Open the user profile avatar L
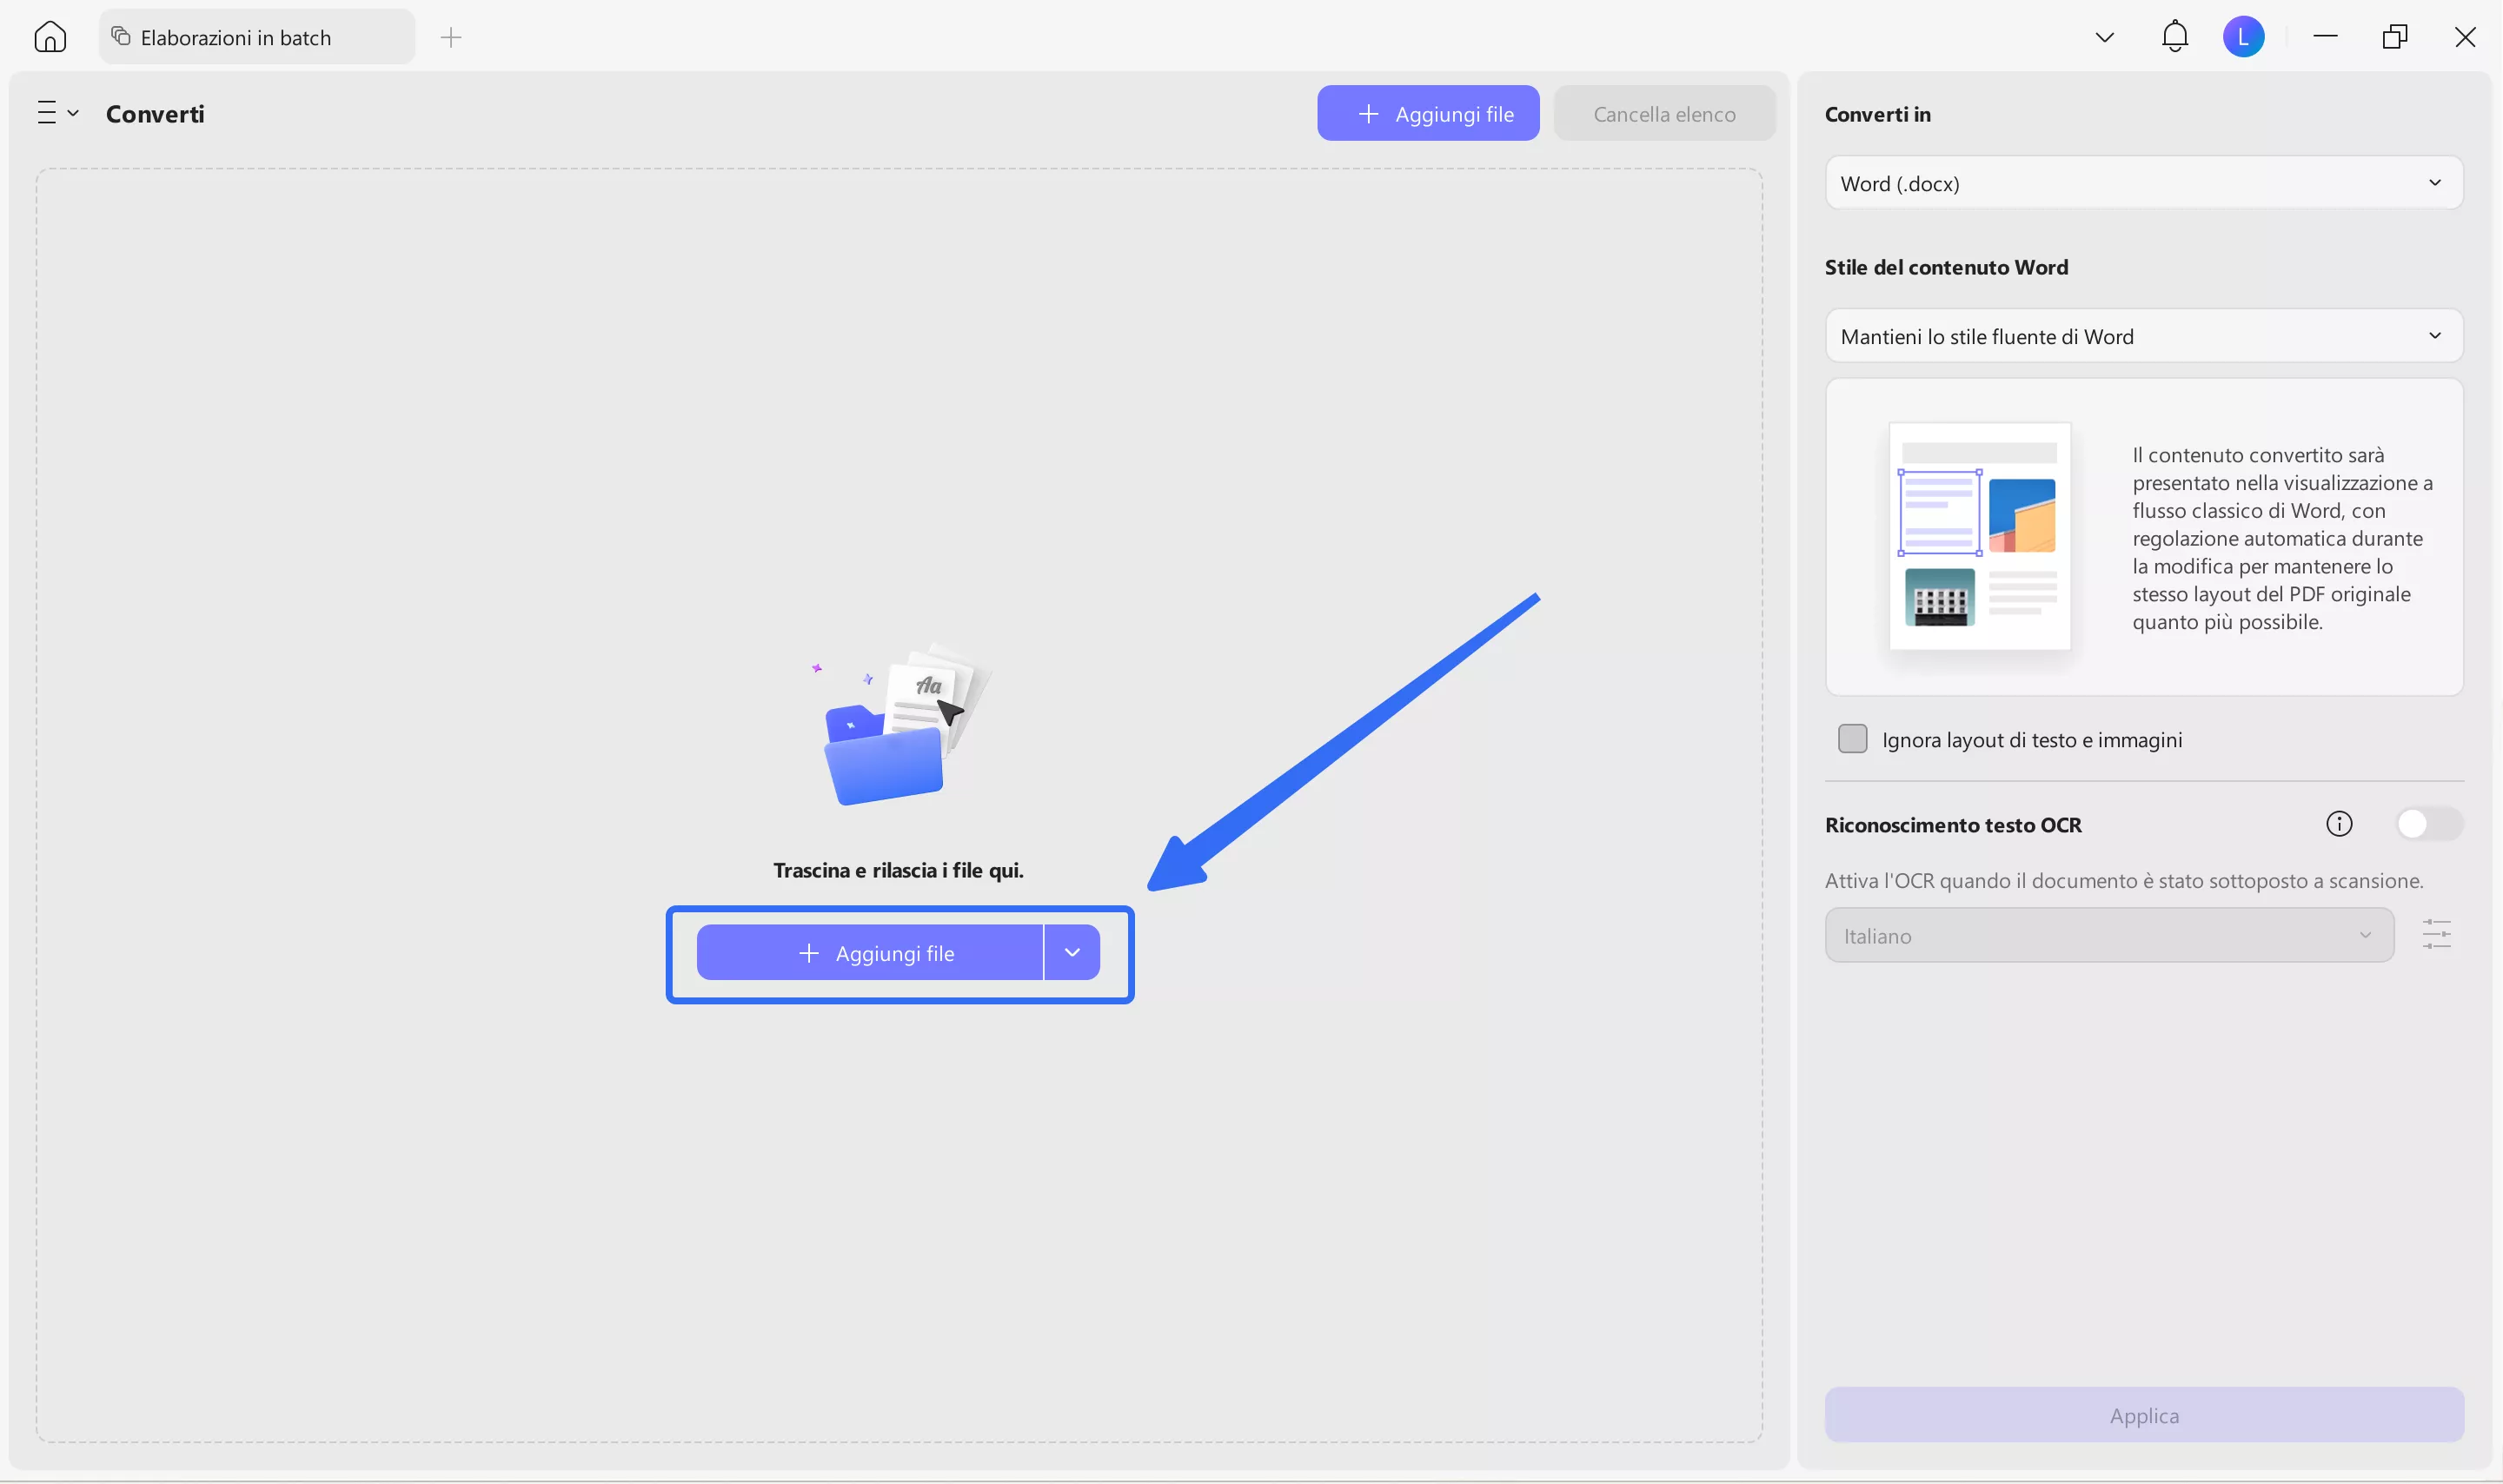Viewport: 2503px width, 1484px height. click(2243, 37)
